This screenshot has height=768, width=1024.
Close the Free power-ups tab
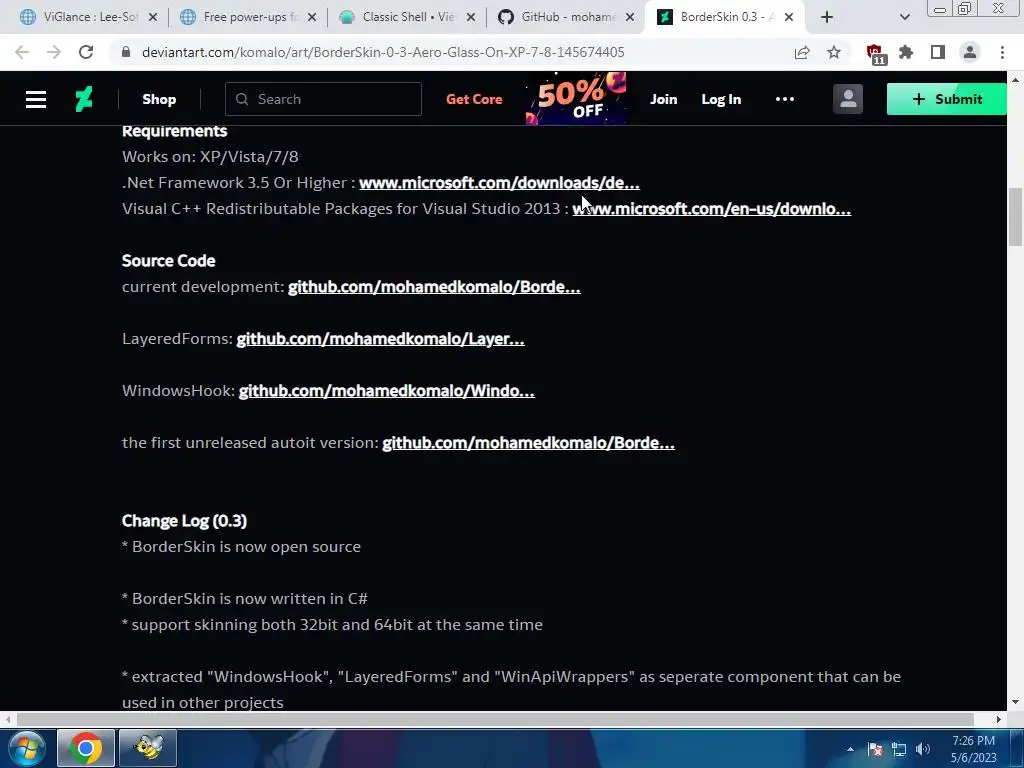tap(312, 17)
